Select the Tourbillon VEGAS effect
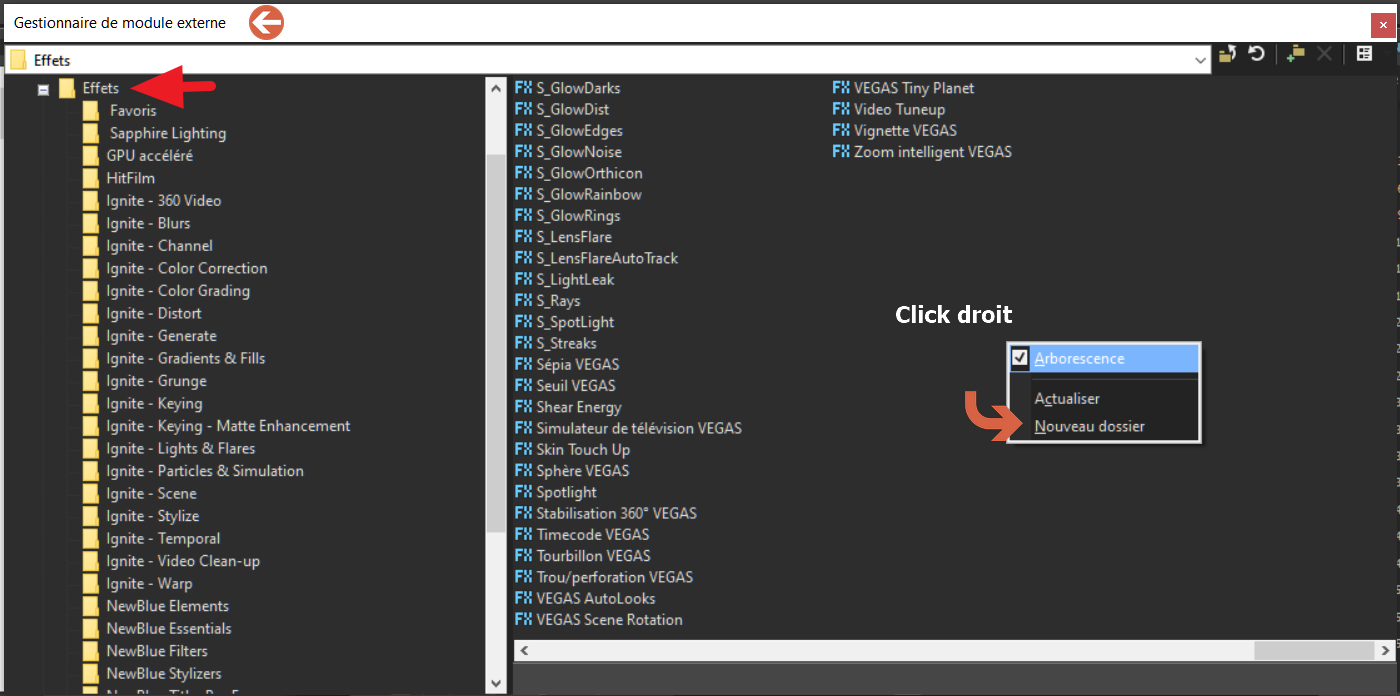Image resolution: width=1400 pixels, height=696 pixels. point(593,556)
